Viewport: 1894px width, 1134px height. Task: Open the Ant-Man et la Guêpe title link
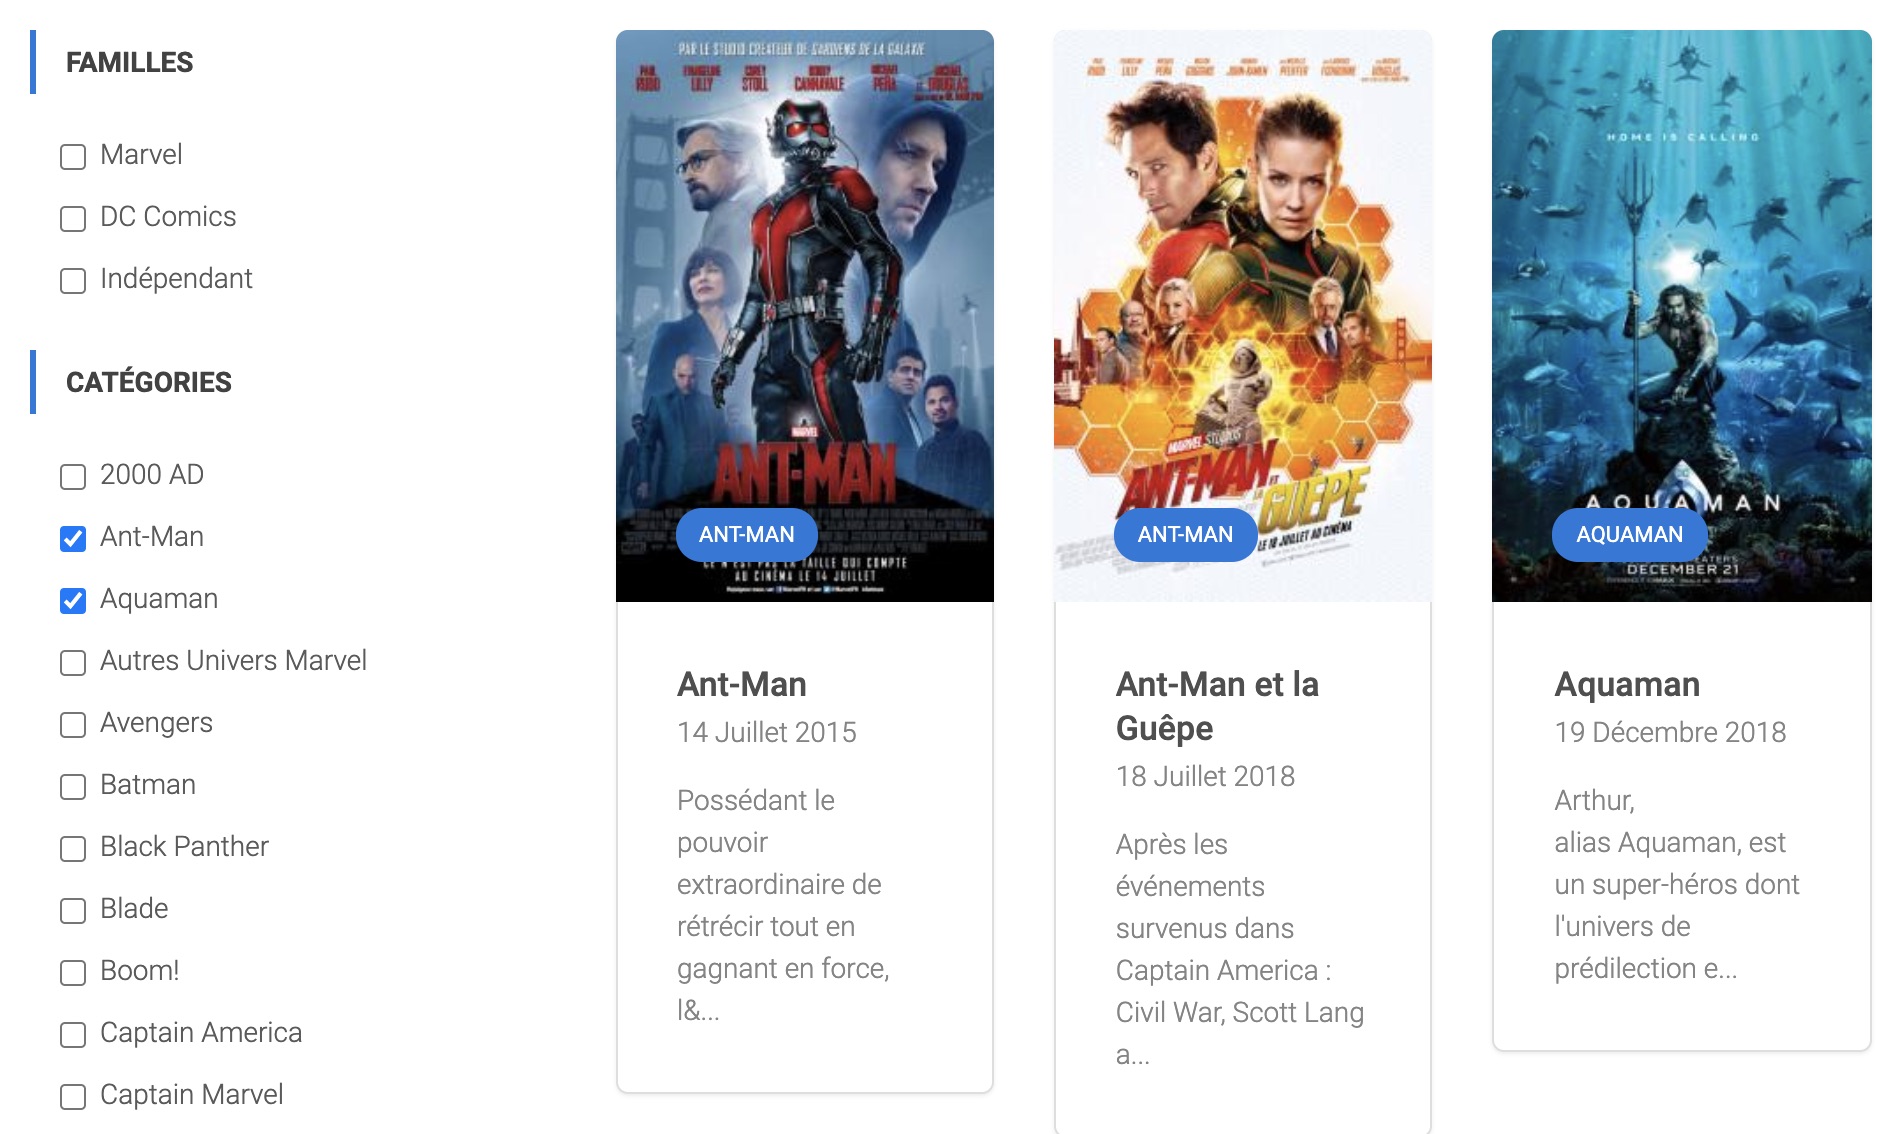[1217, 706]
